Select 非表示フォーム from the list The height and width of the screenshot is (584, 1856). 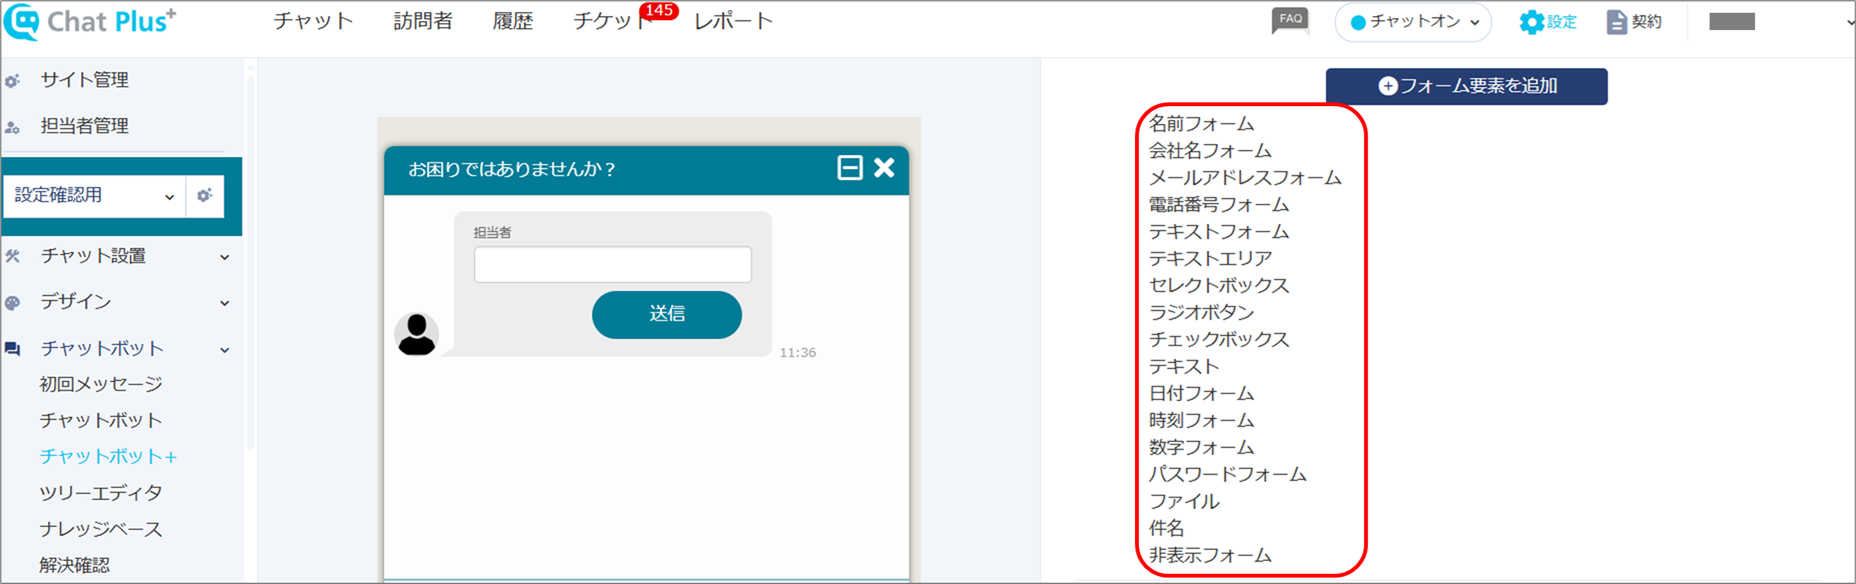click(x=1210, y=556)
